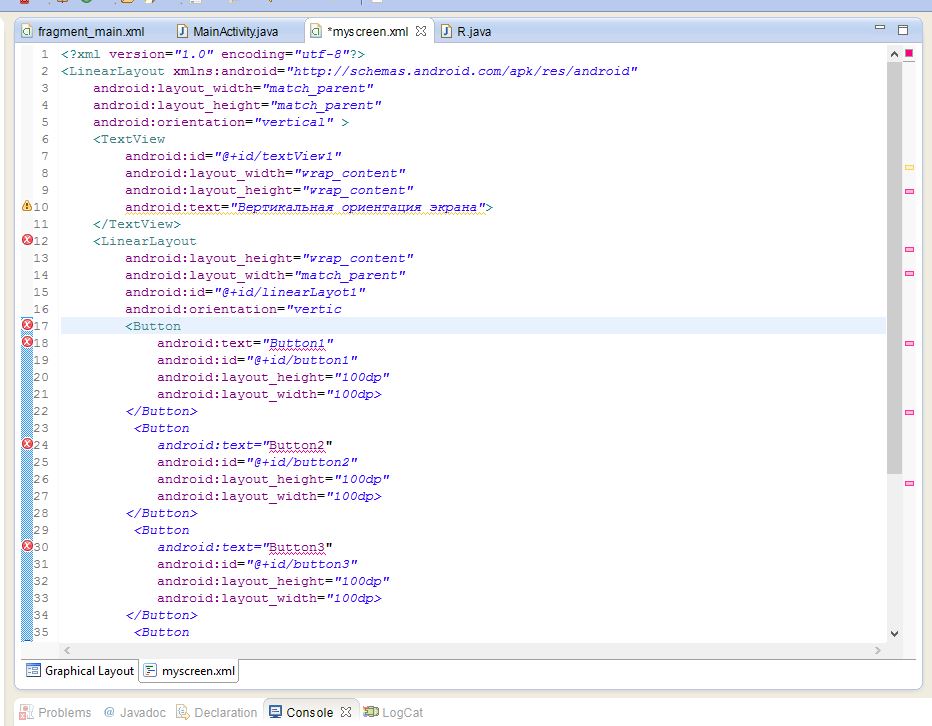The image size is (932, 726).
Task: Click the "@+id/textView1" id value
Action: point(278,156)
